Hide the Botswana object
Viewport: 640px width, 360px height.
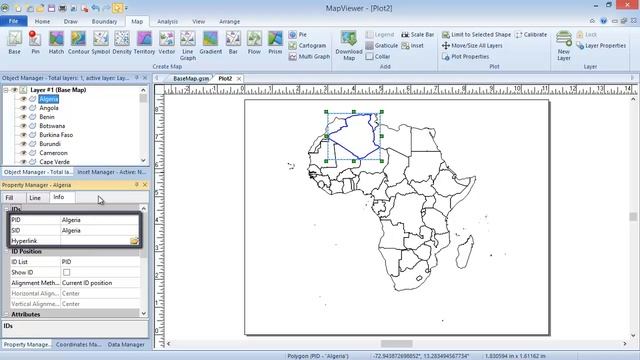tap(24, 126)
